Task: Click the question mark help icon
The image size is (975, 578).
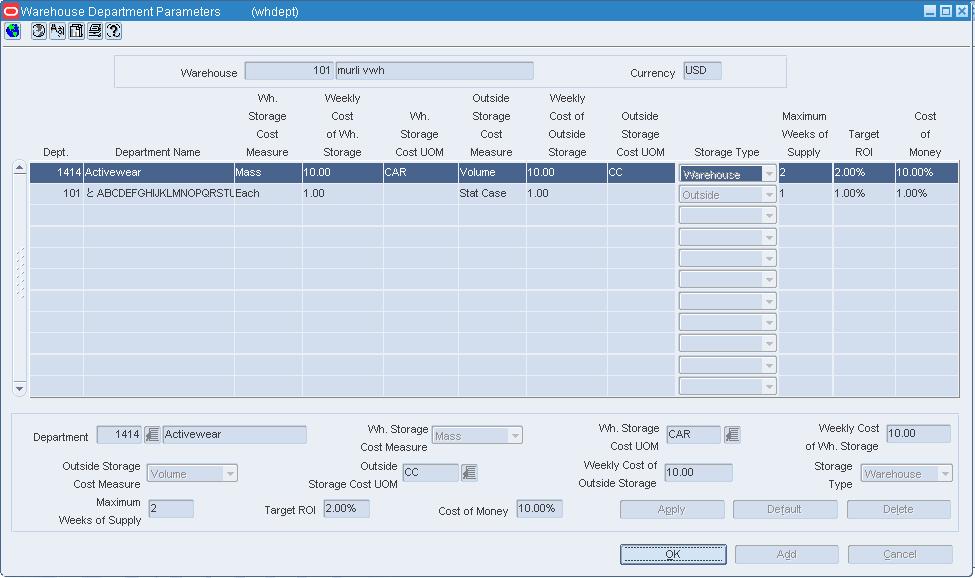Action: tap(113, 31)
